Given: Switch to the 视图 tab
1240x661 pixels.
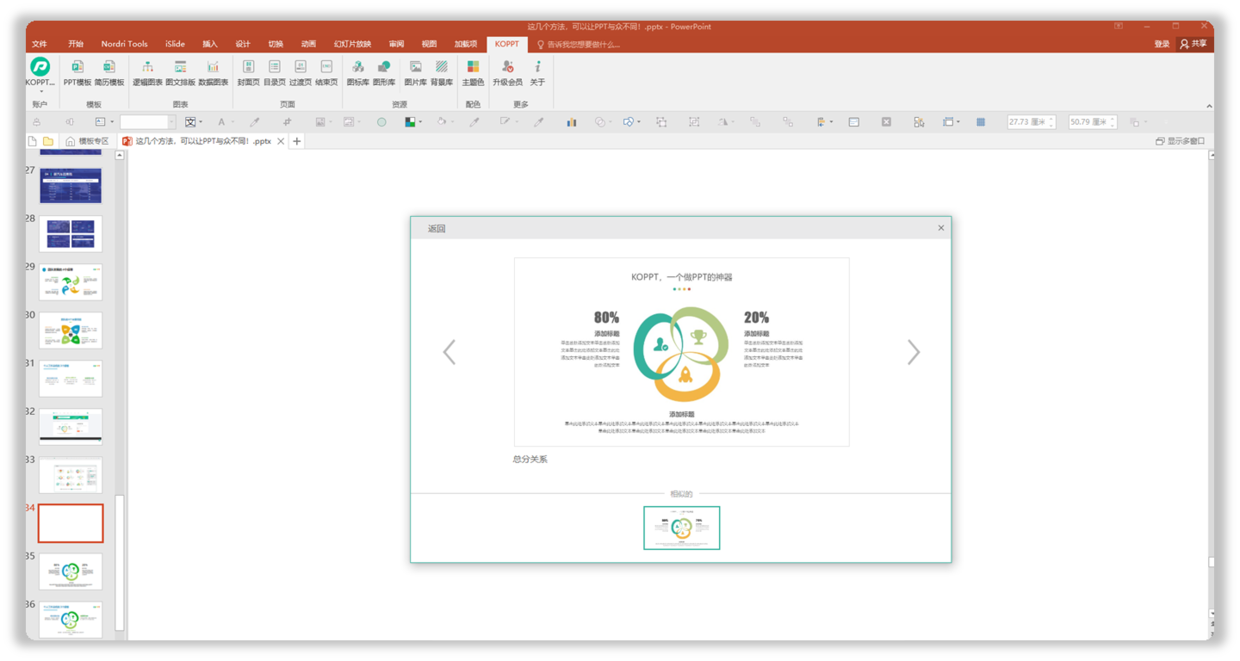Looking at the screenshot, I should (429, 44).
